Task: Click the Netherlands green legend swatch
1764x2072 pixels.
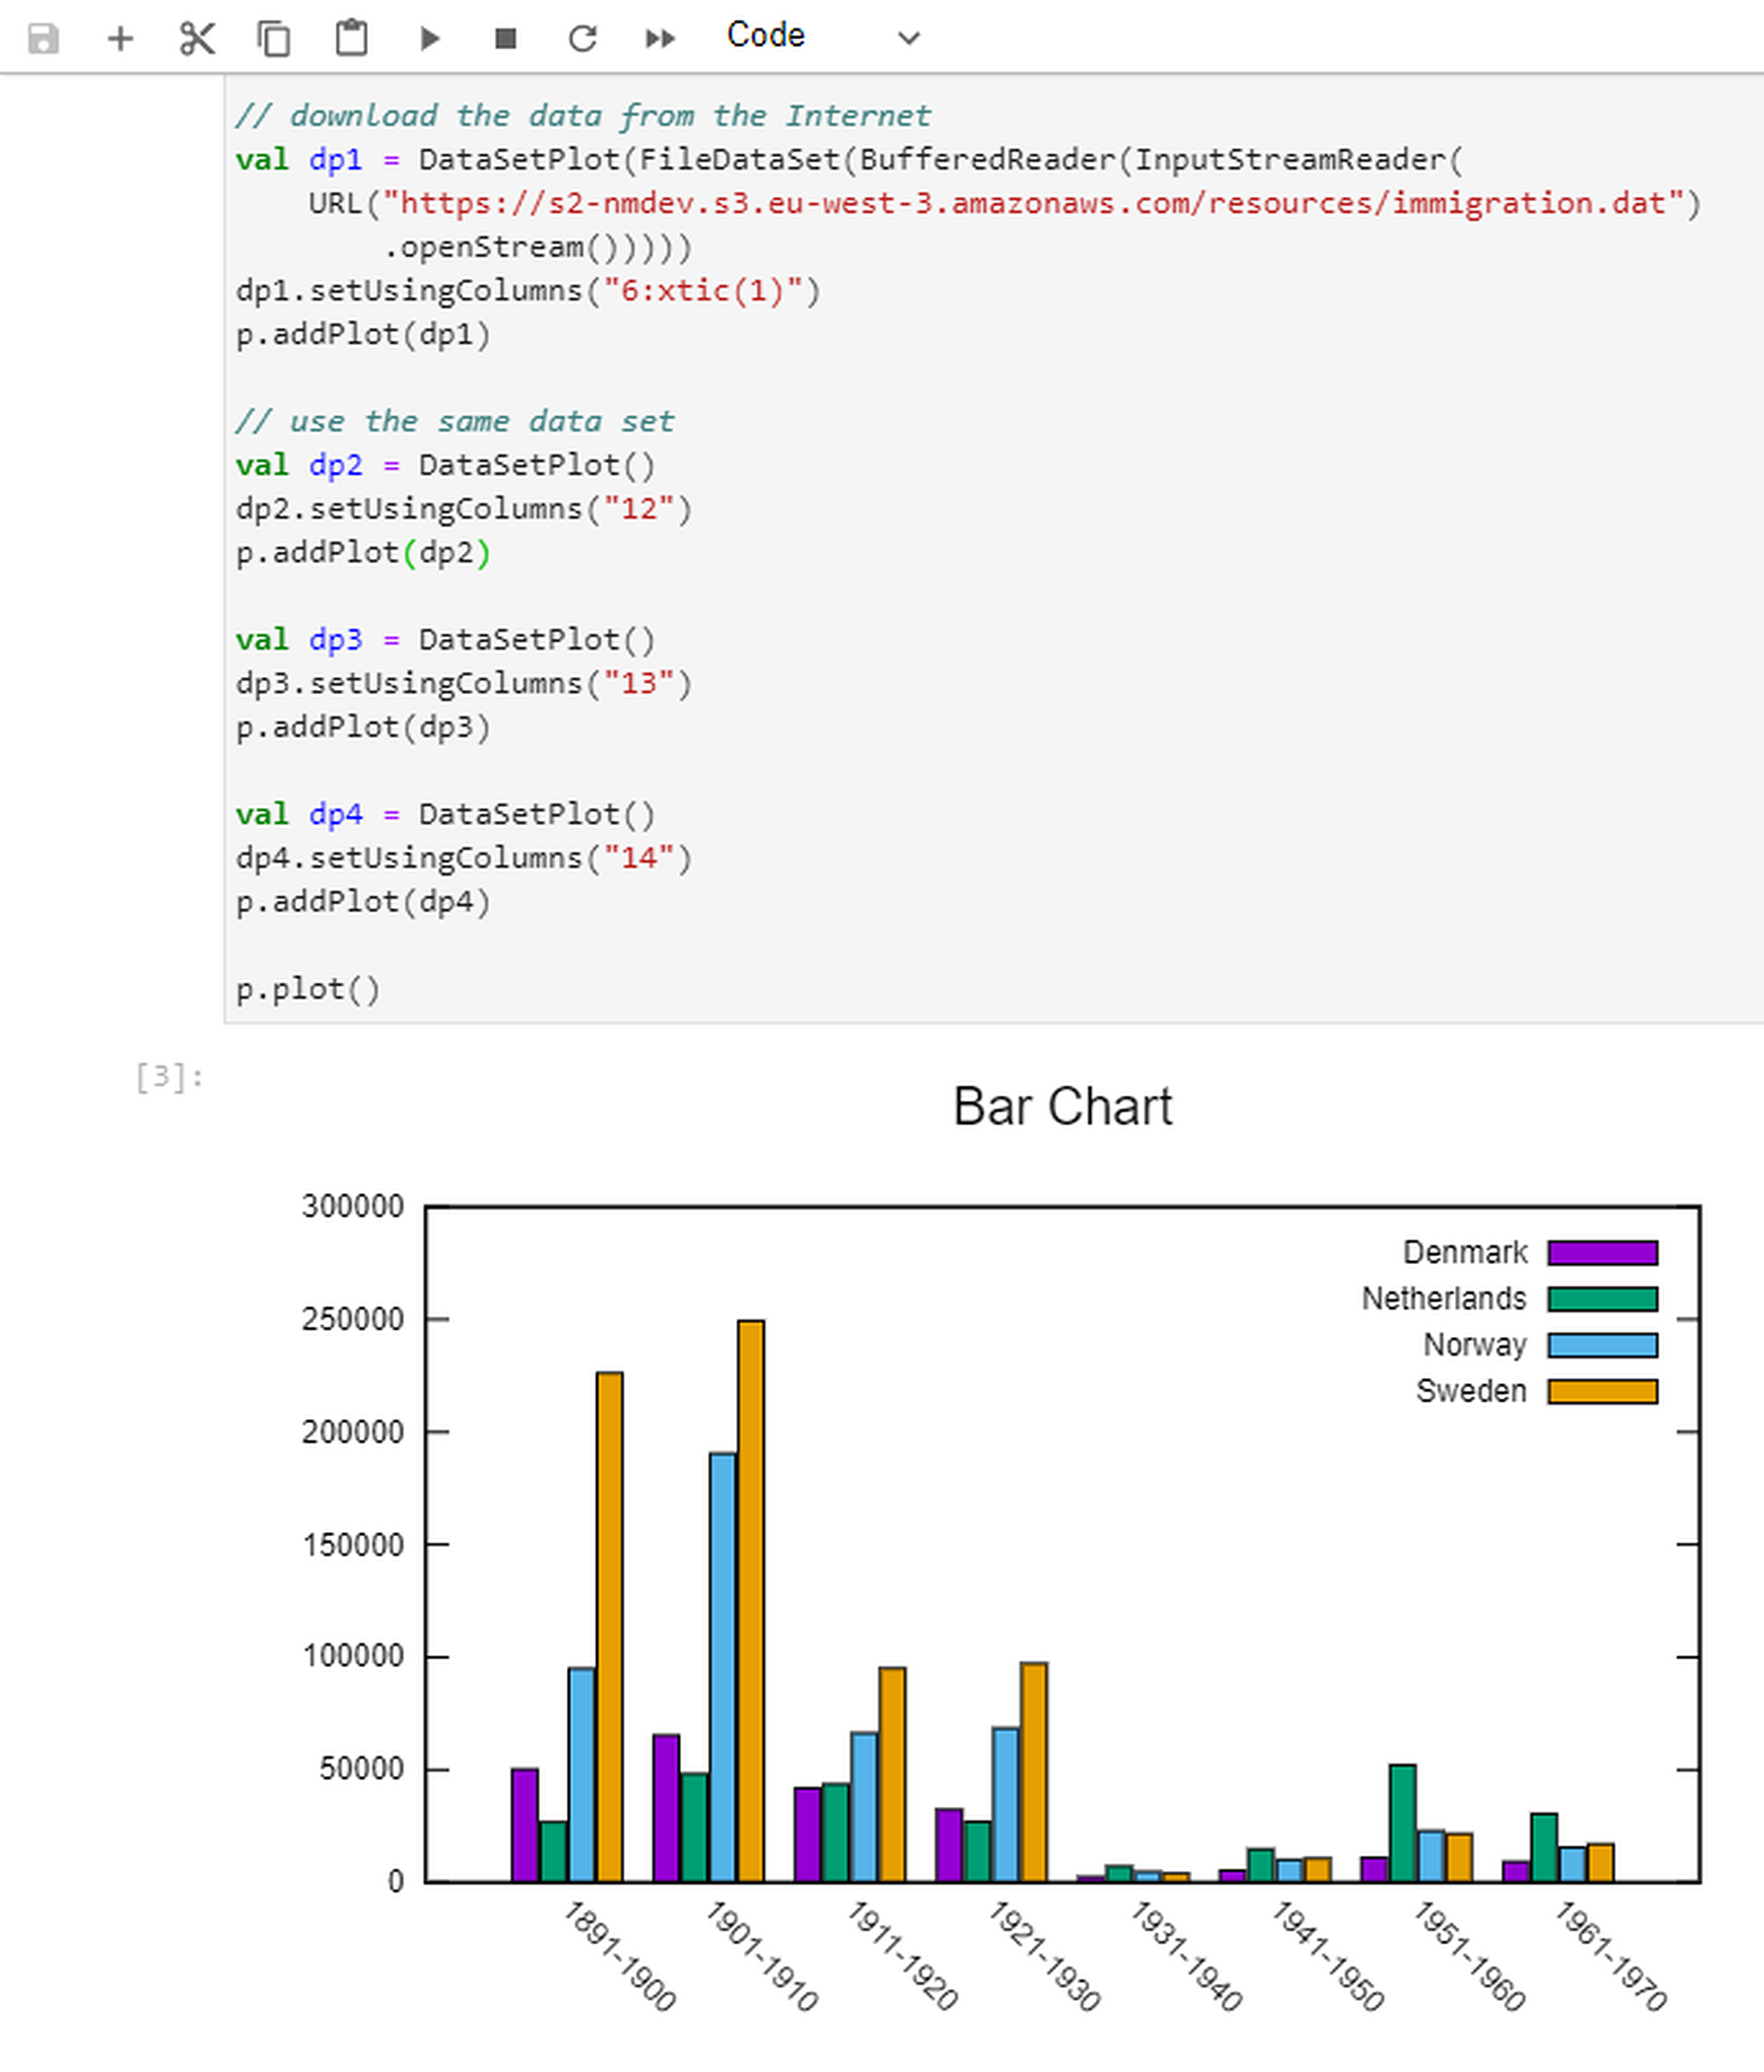Action: click(x=1602, y=1299)
